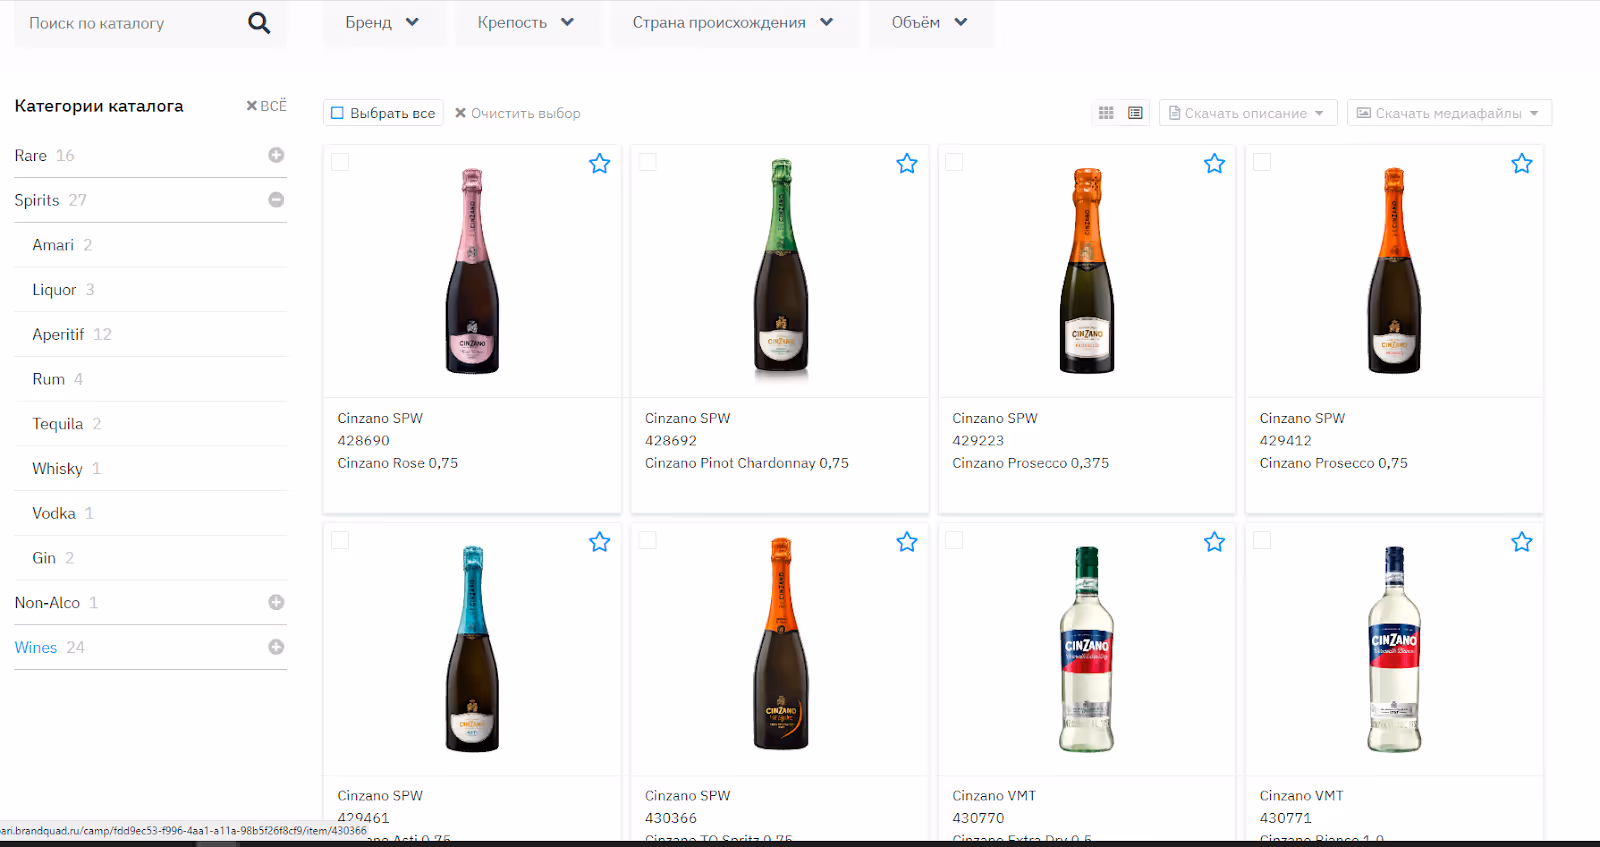1600x847 pixels.
Task: Click the title Cinzano Rose 0,75
Action: pos(398,463)
